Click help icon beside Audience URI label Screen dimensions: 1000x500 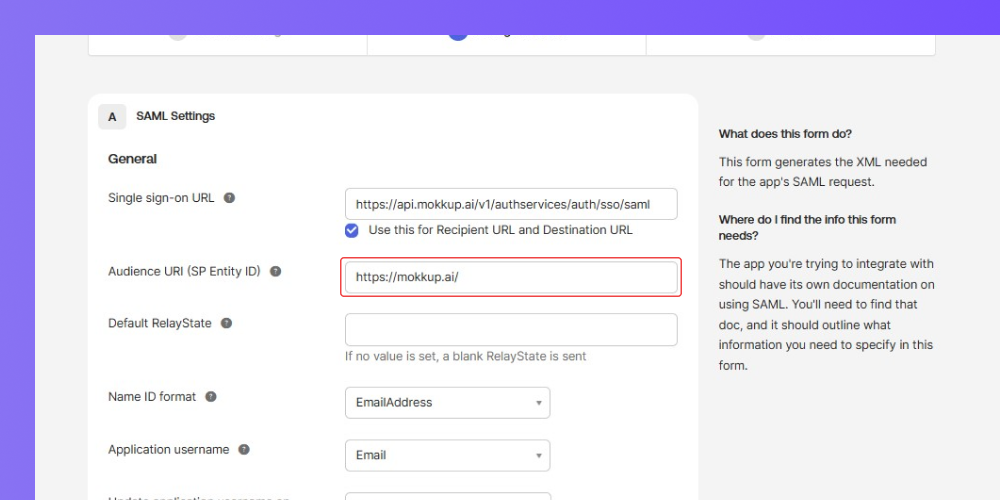coord(276,271)
